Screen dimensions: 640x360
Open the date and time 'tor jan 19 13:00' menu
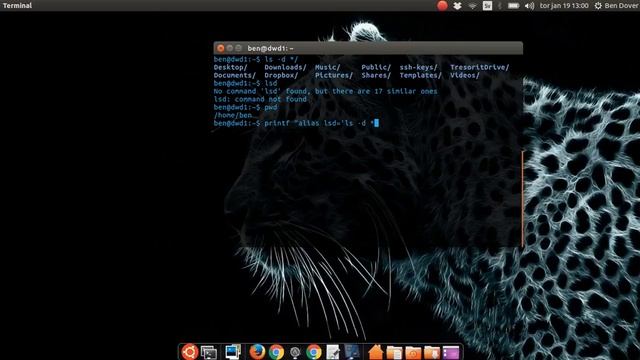(x=564, y=6)
